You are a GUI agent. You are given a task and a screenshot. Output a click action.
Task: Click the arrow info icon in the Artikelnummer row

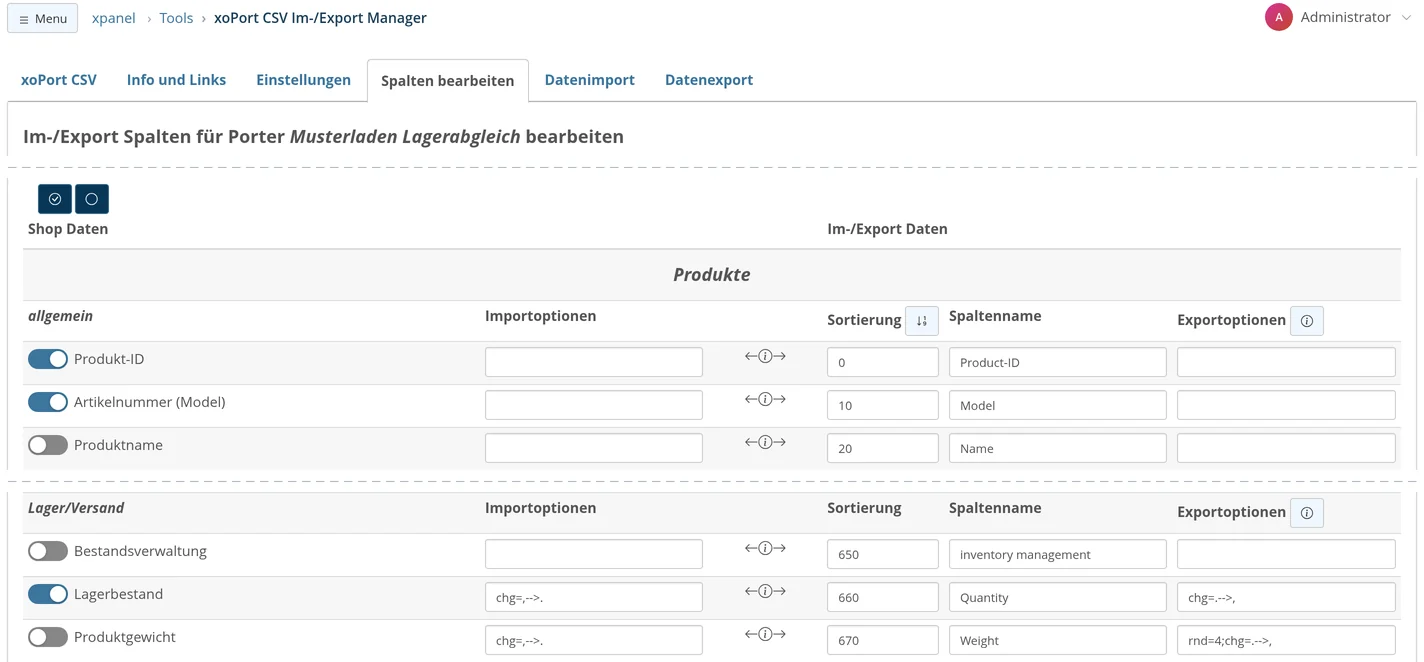[x=765, y=399]
